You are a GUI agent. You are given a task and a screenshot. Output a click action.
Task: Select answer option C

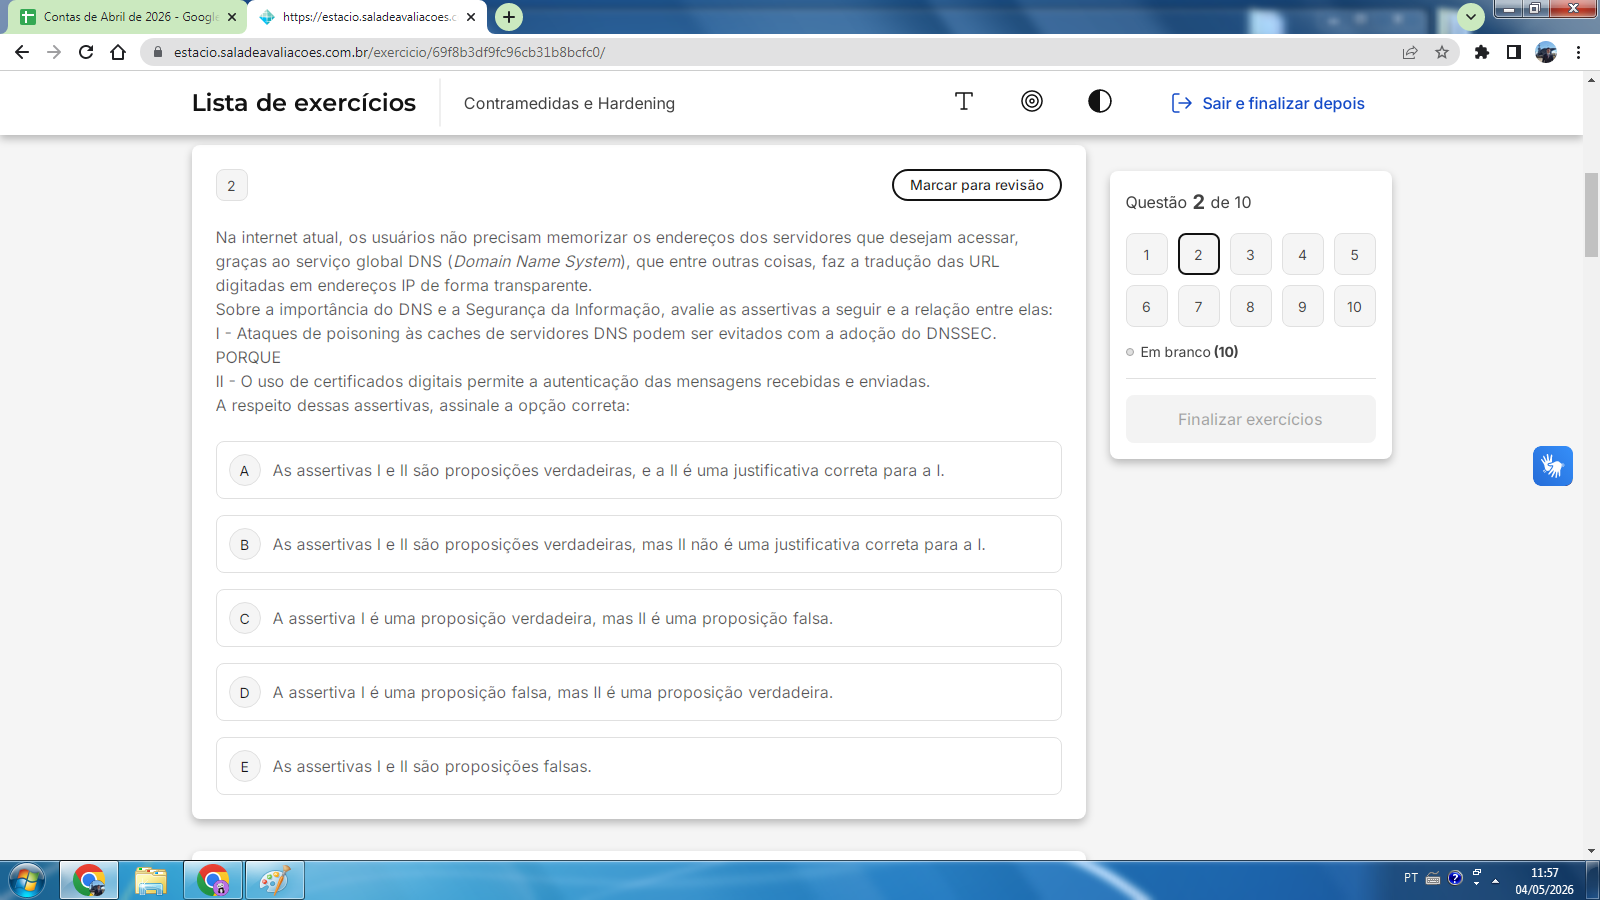pyautogui.click(x=639, y=618)
